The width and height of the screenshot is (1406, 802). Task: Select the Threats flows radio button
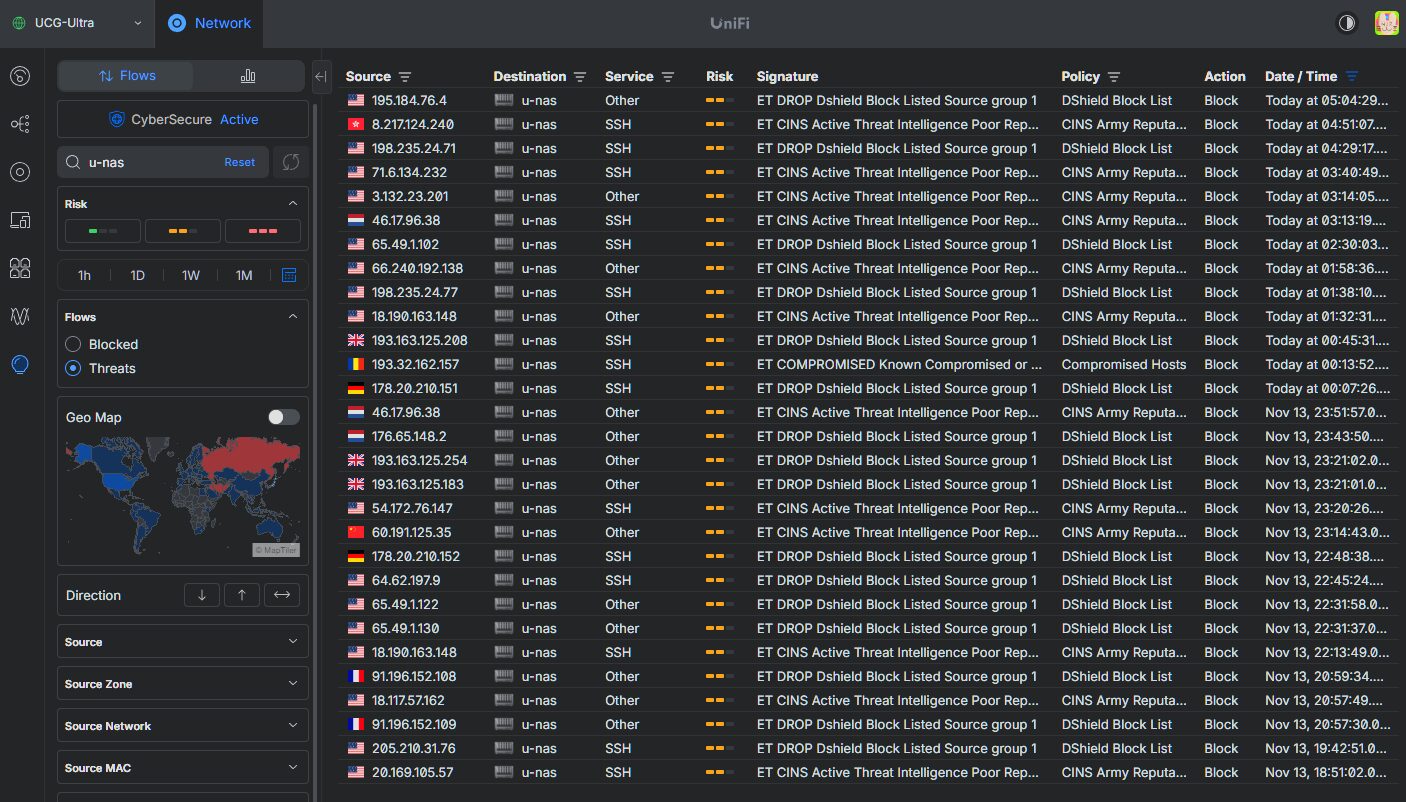[73, 368]
